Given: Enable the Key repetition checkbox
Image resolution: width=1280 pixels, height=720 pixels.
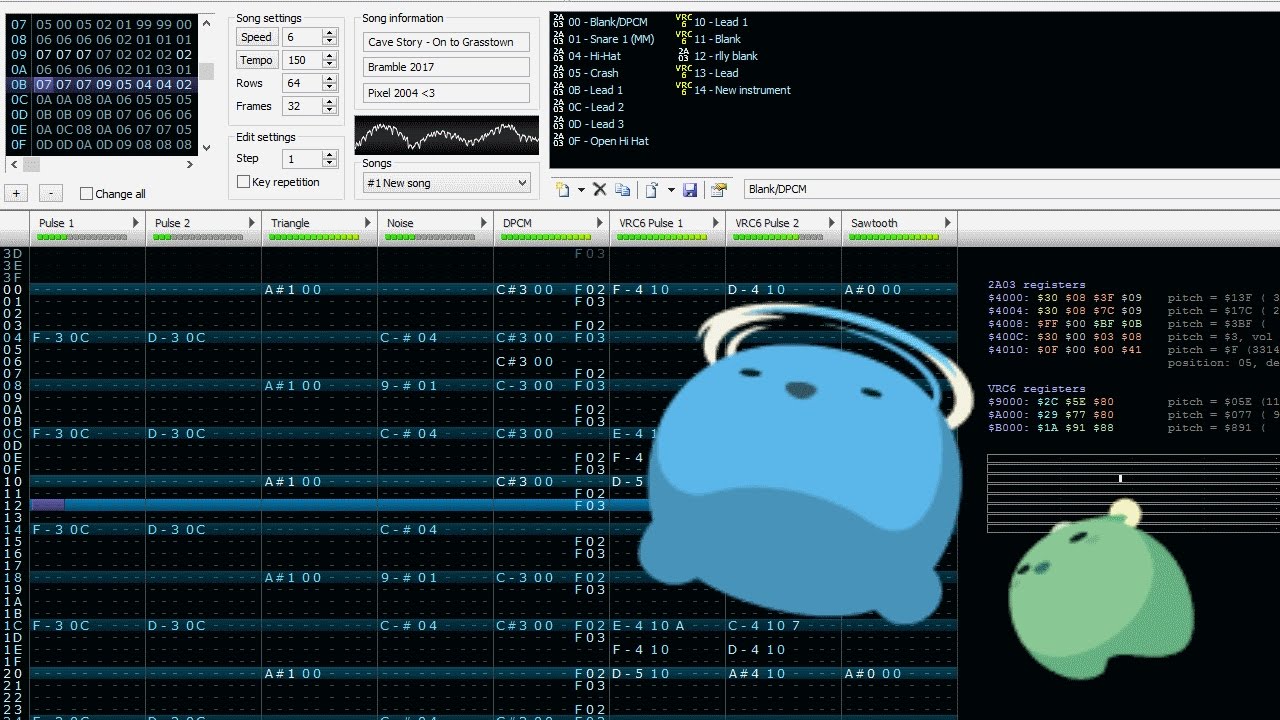Looking at the screenshot, I should pos(243,182).
